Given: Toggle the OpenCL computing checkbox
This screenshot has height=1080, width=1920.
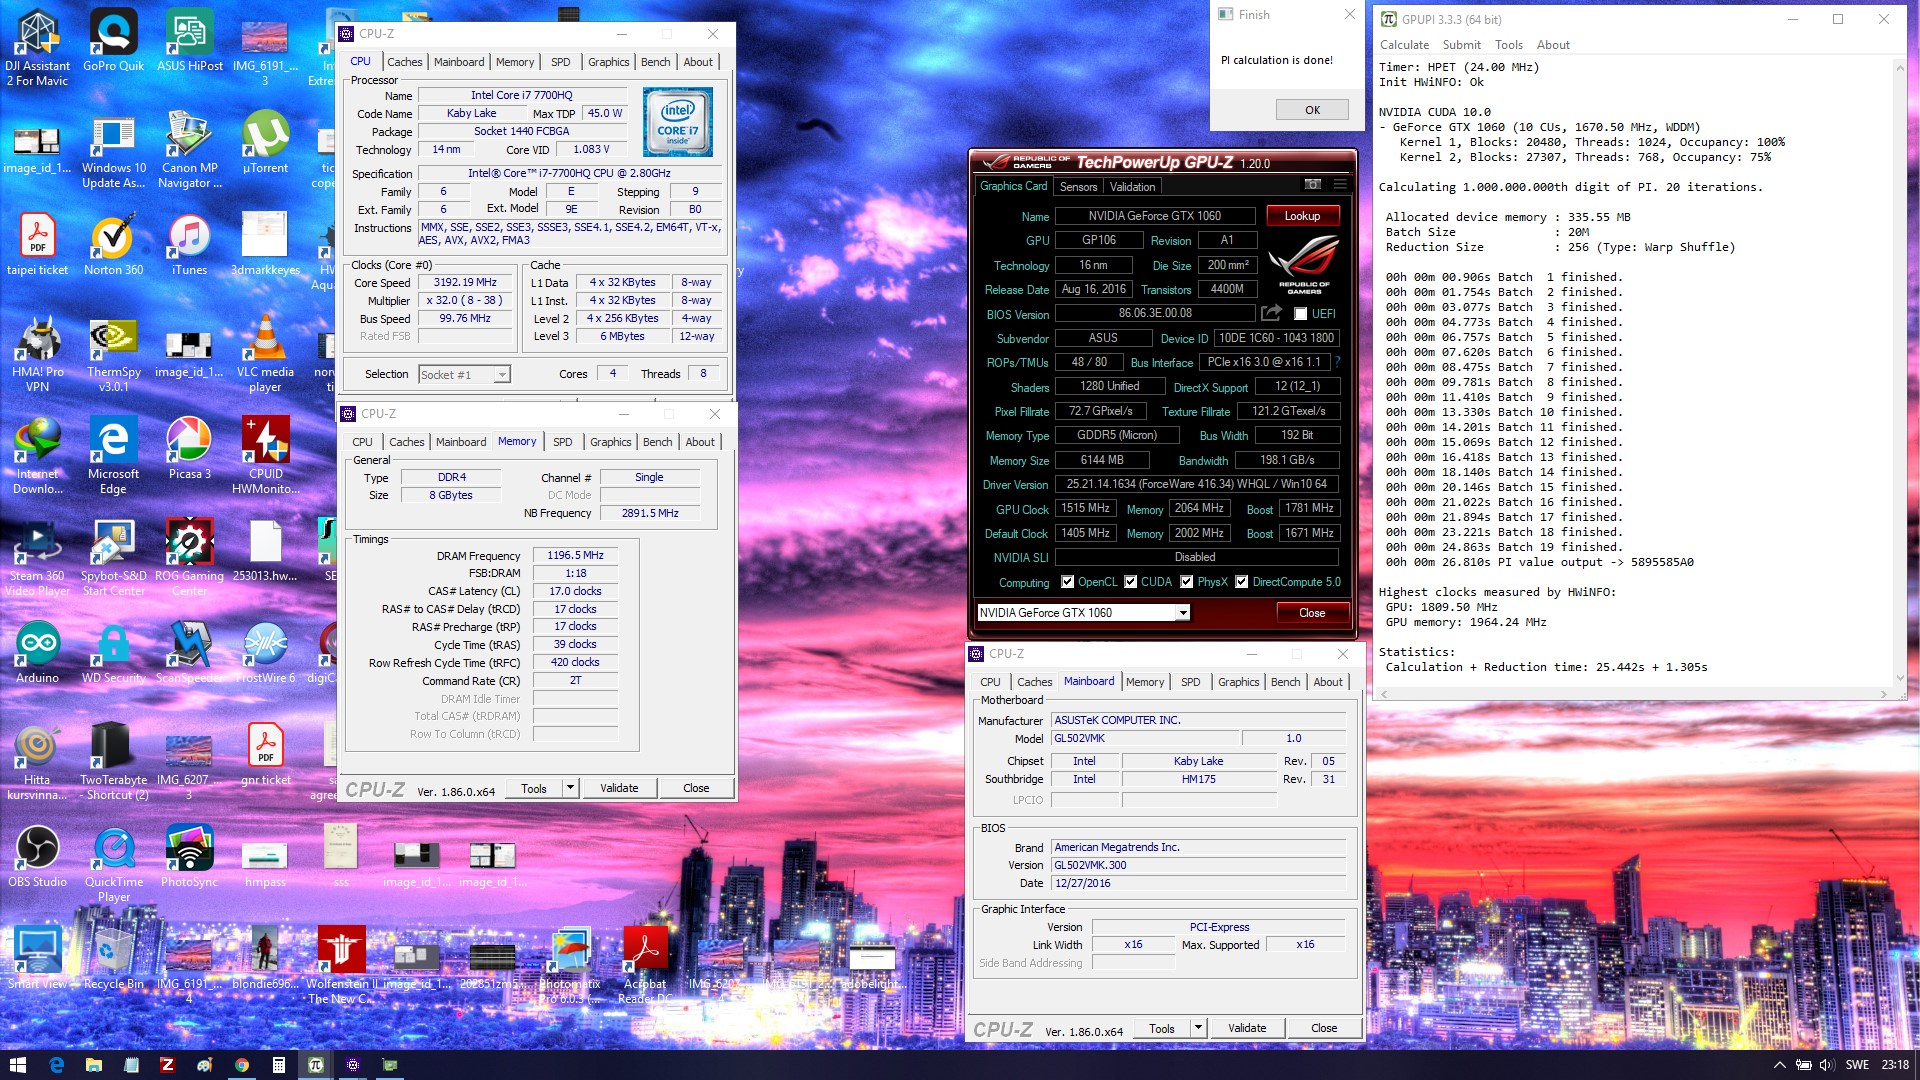Looking at the screenshot, I should point(1067,582).
